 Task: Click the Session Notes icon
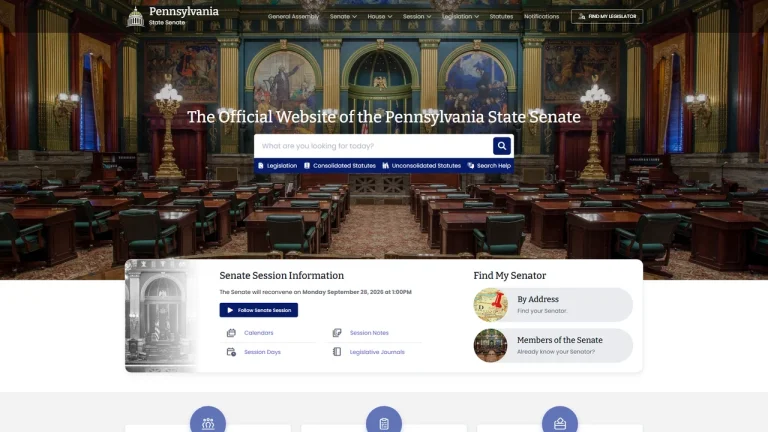pos(337,333)
